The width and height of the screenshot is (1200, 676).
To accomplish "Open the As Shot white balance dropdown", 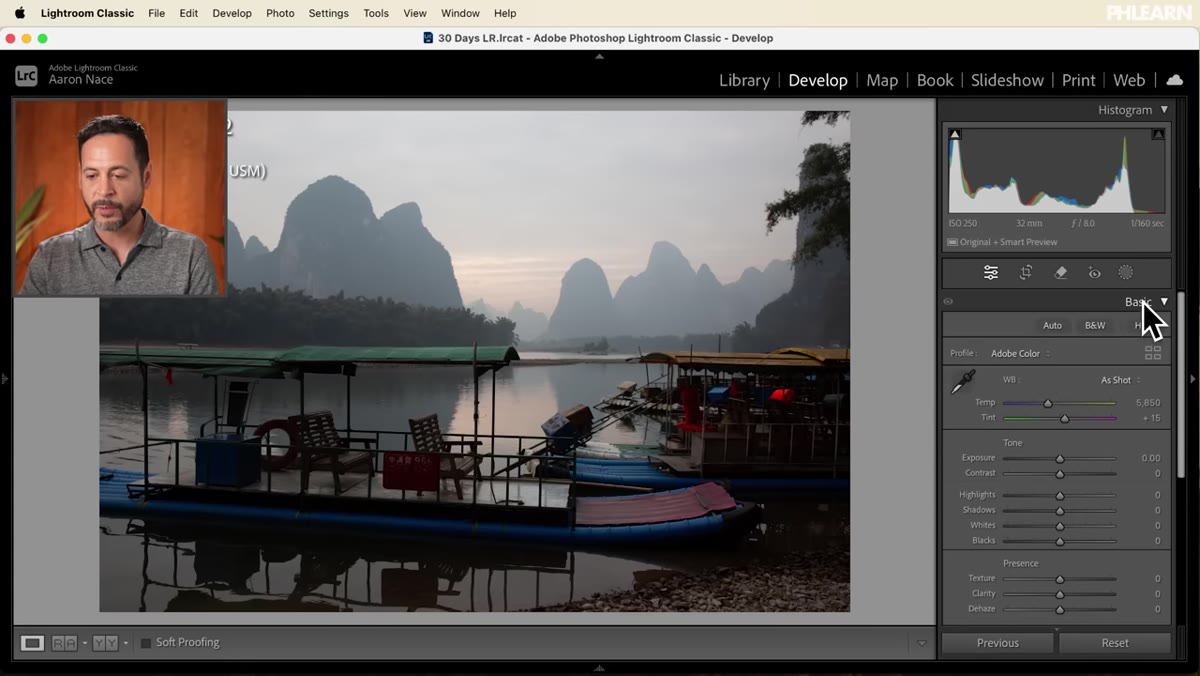I will [1121, 380].
